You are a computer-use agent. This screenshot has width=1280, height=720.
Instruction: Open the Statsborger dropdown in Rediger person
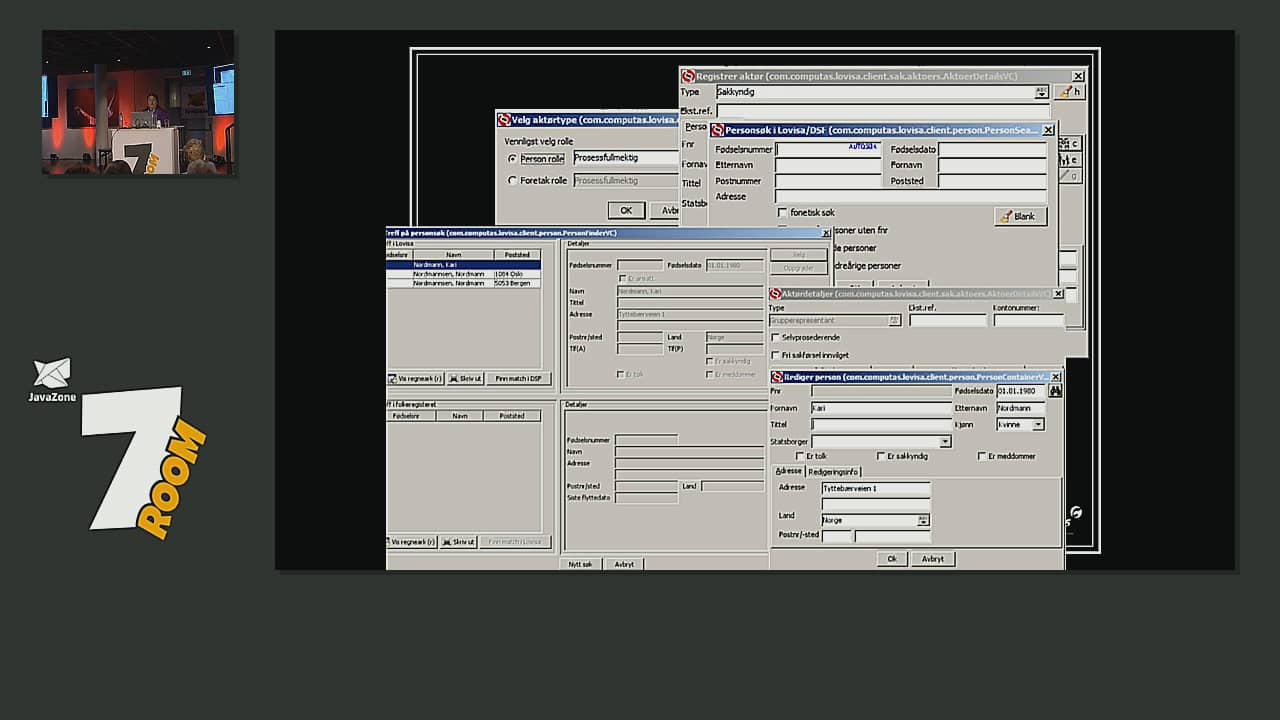click(945, 442)
